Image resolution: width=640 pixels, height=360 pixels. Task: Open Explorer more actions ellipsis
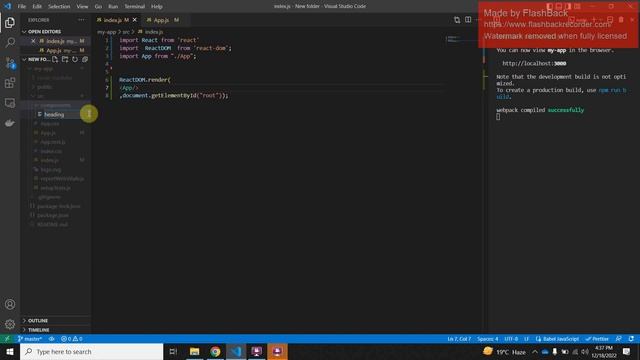click(x=82, y=20)
